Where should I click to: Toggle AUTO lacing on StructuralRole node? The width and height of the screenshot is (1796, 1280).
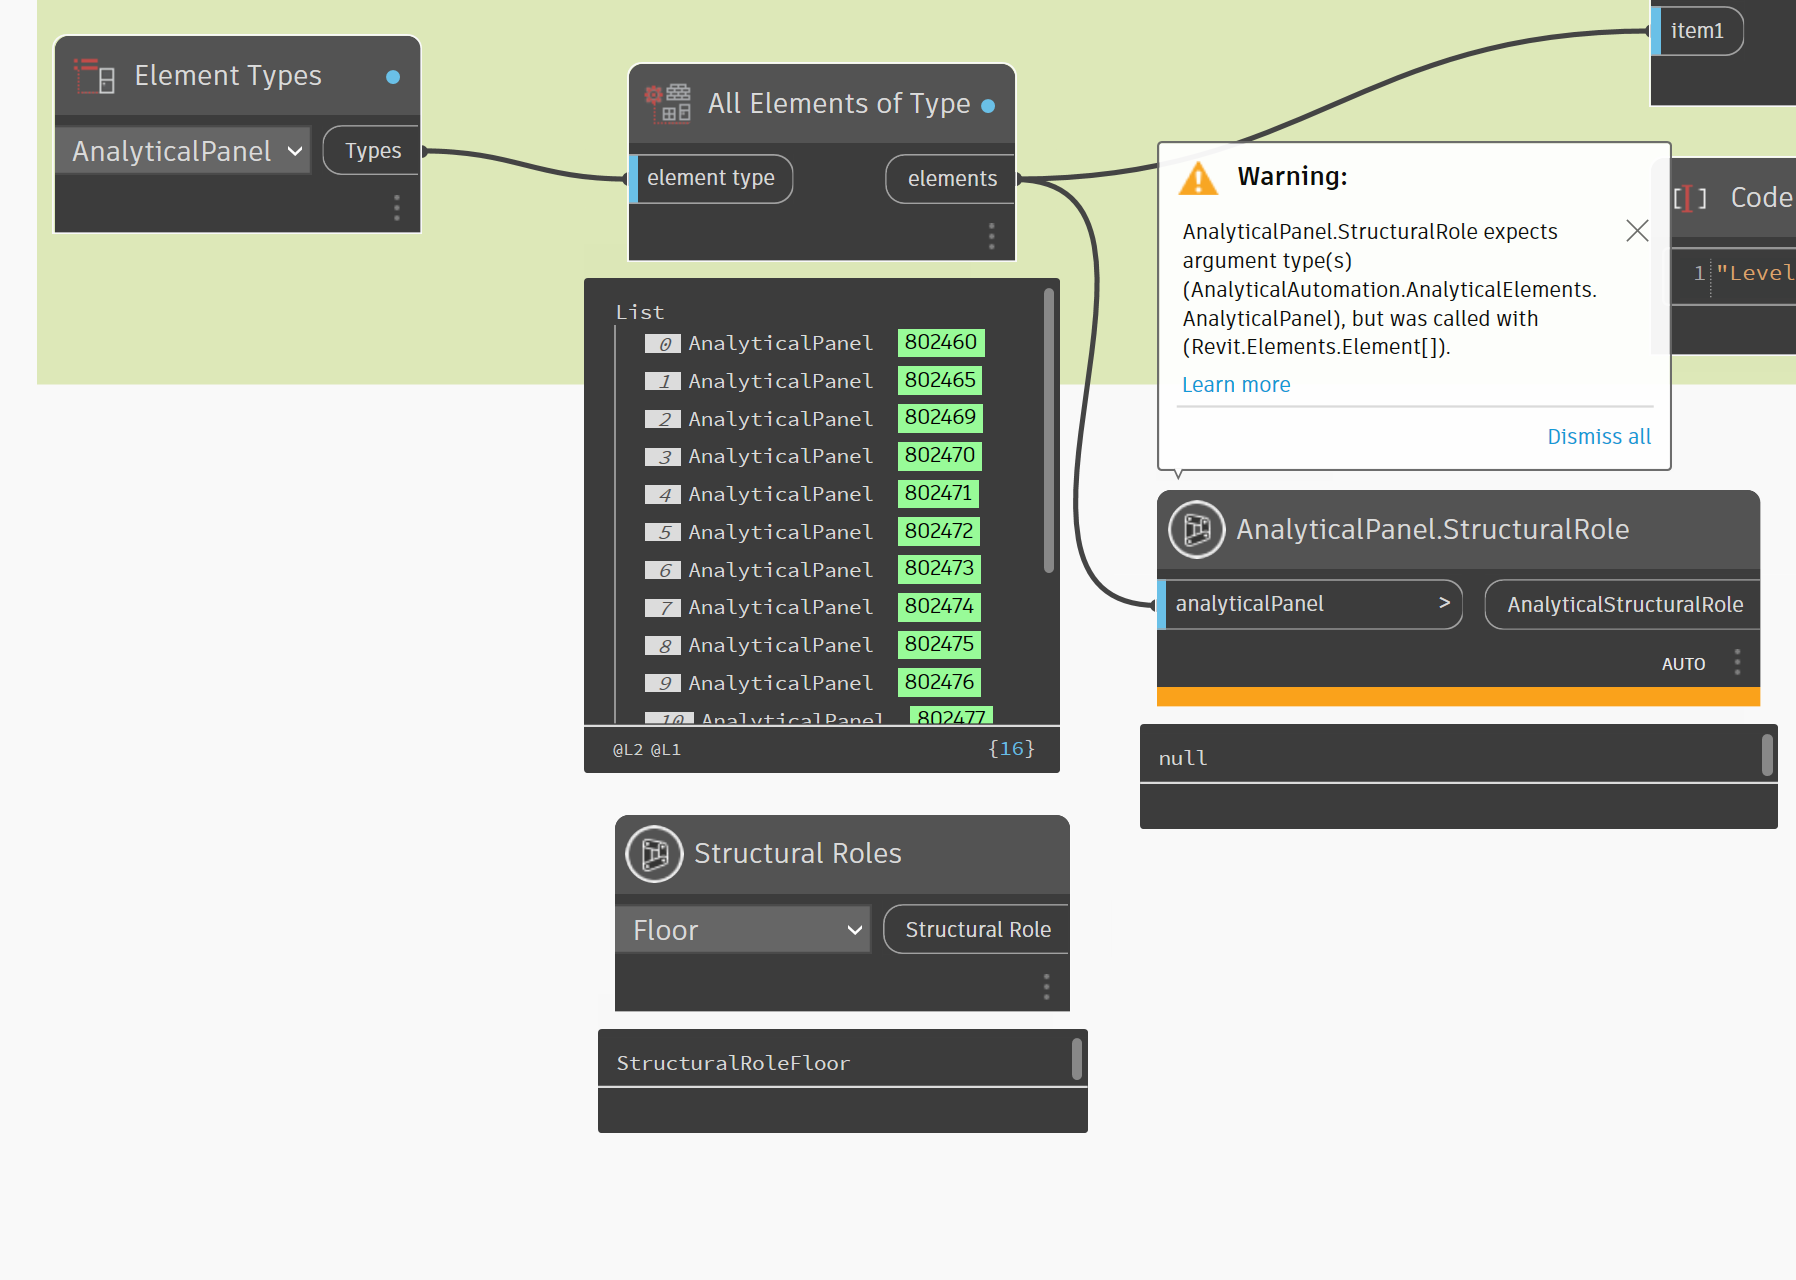(1683, 663)
